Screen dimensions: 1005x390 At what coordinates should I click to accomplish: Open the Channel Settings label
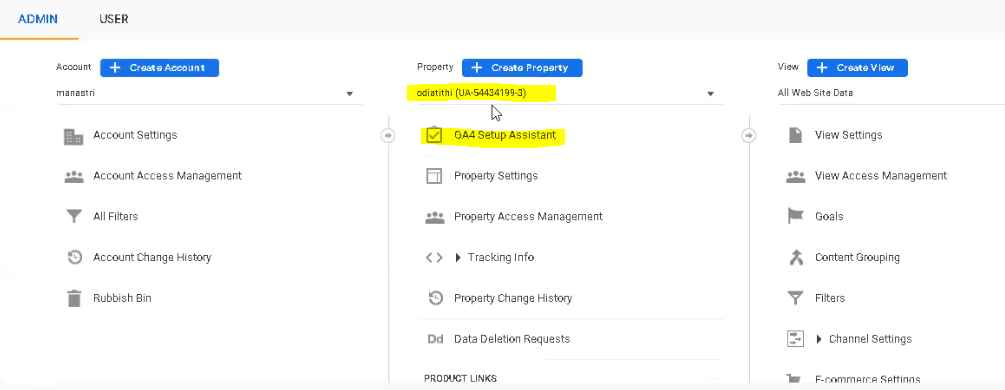[x=870, y=339]
